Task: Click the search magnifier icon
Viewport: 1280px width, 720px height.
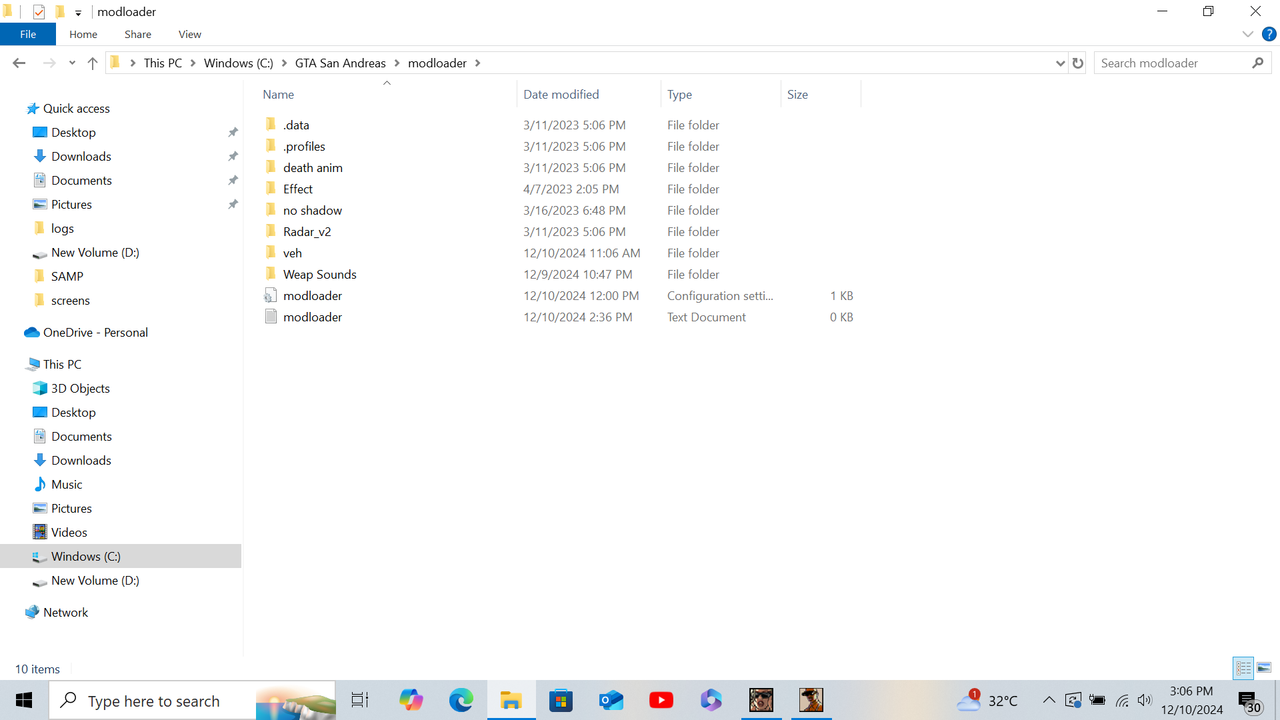Action: (x=1258, y=63)
